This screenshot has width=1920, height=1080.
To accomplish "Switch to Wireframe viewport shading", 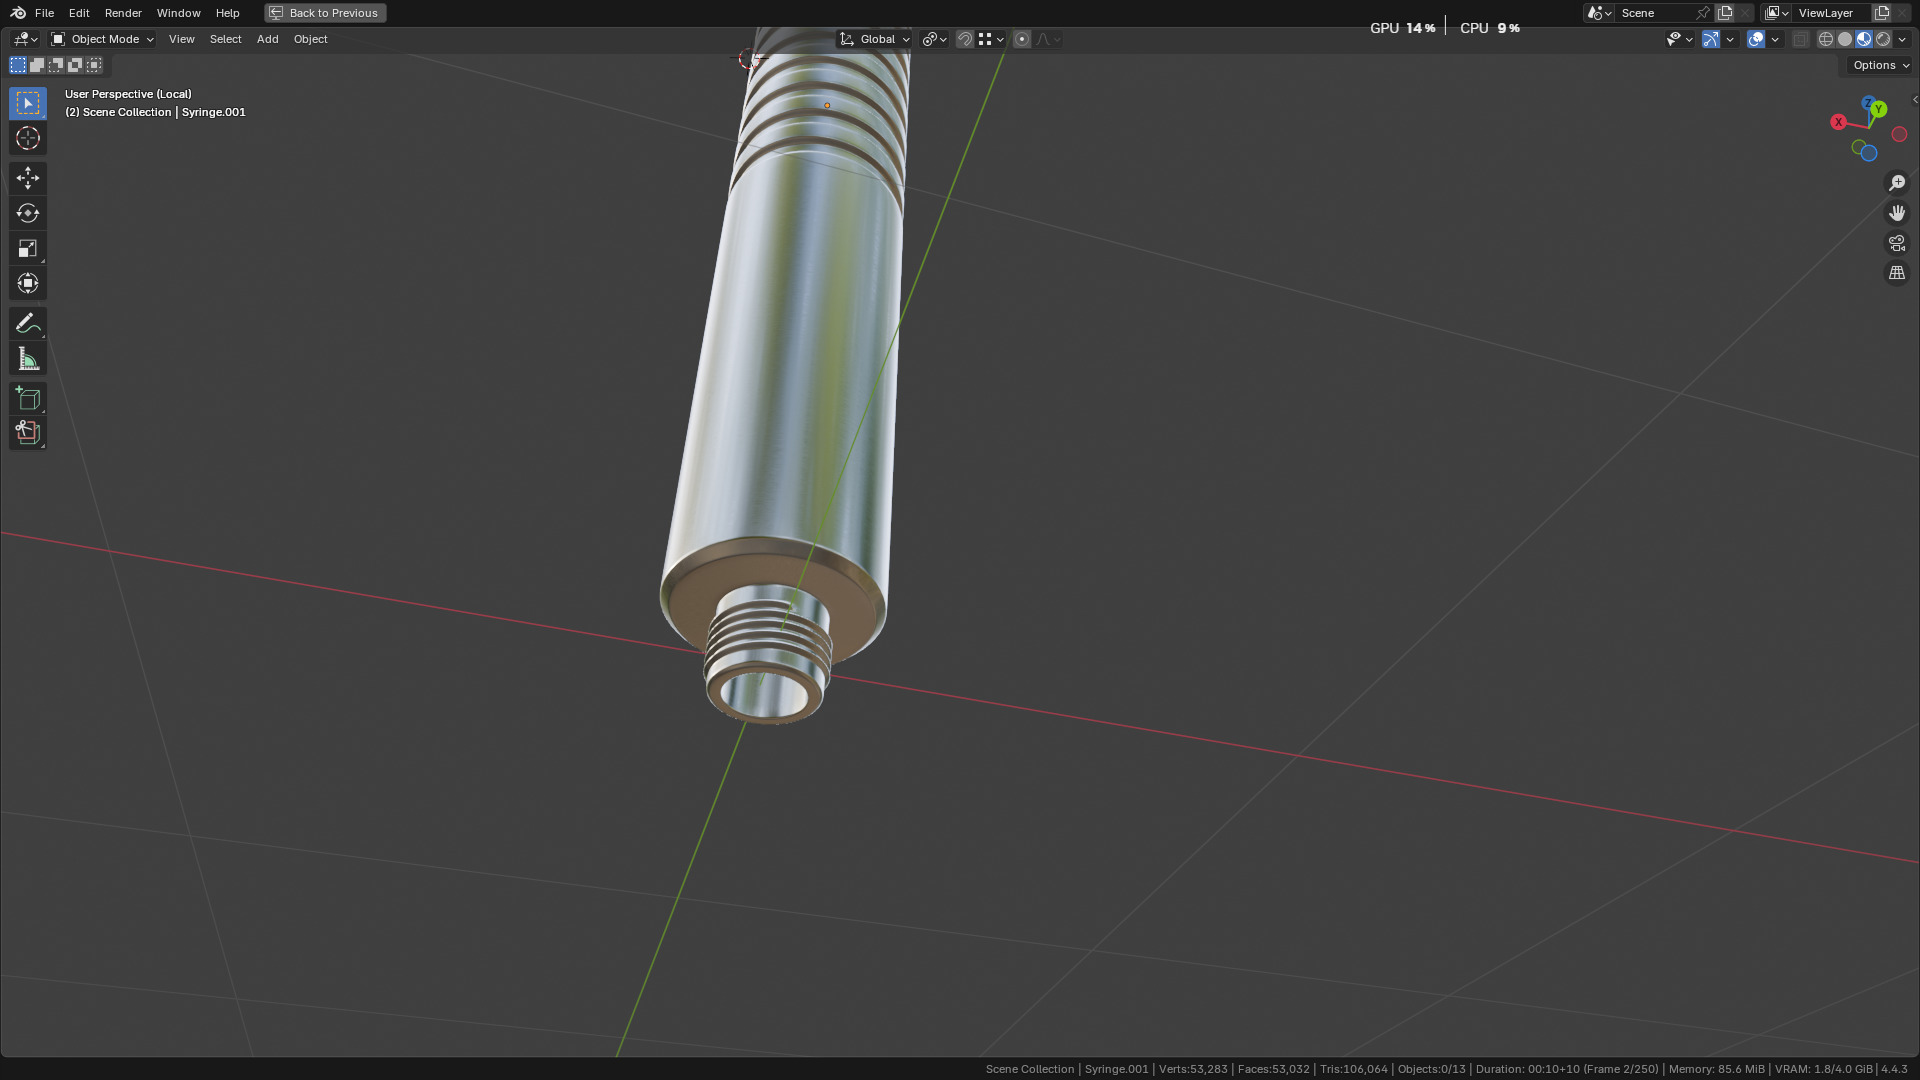I will [x=1826, y=39].
